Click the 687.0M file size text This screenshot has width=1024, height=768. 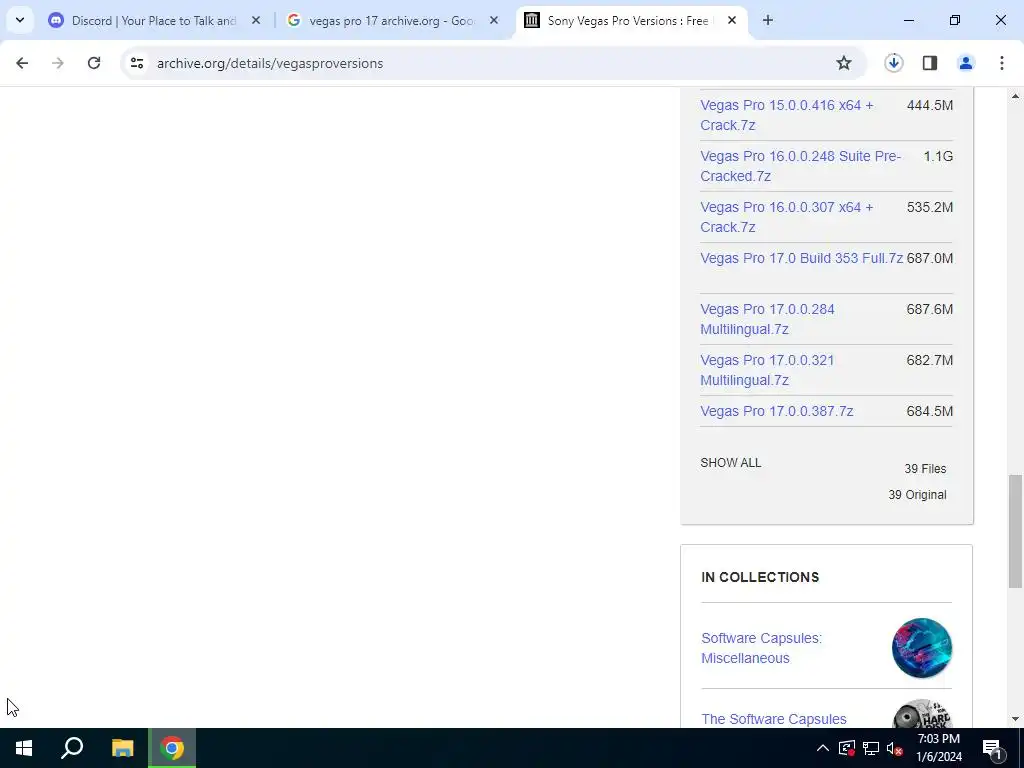click(x=929, y=258)
